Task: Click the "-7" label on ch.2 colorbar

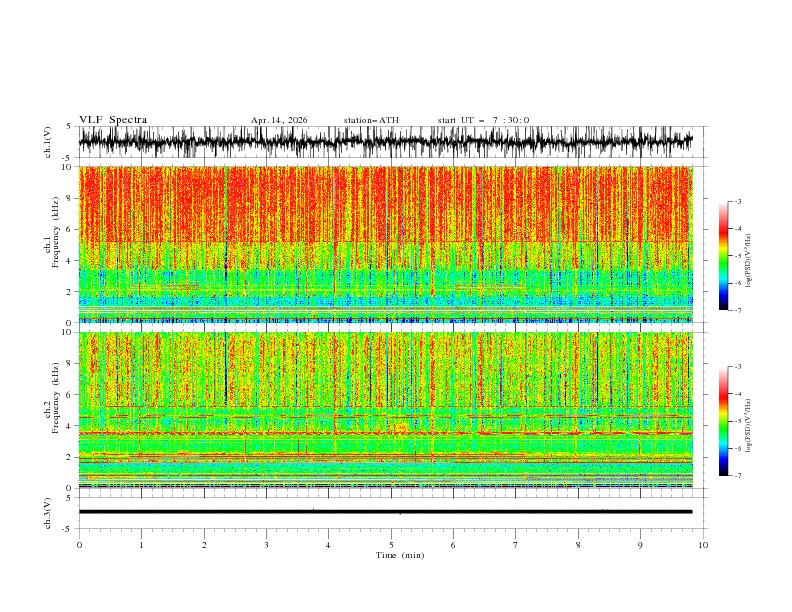Action: coord(737,476)
